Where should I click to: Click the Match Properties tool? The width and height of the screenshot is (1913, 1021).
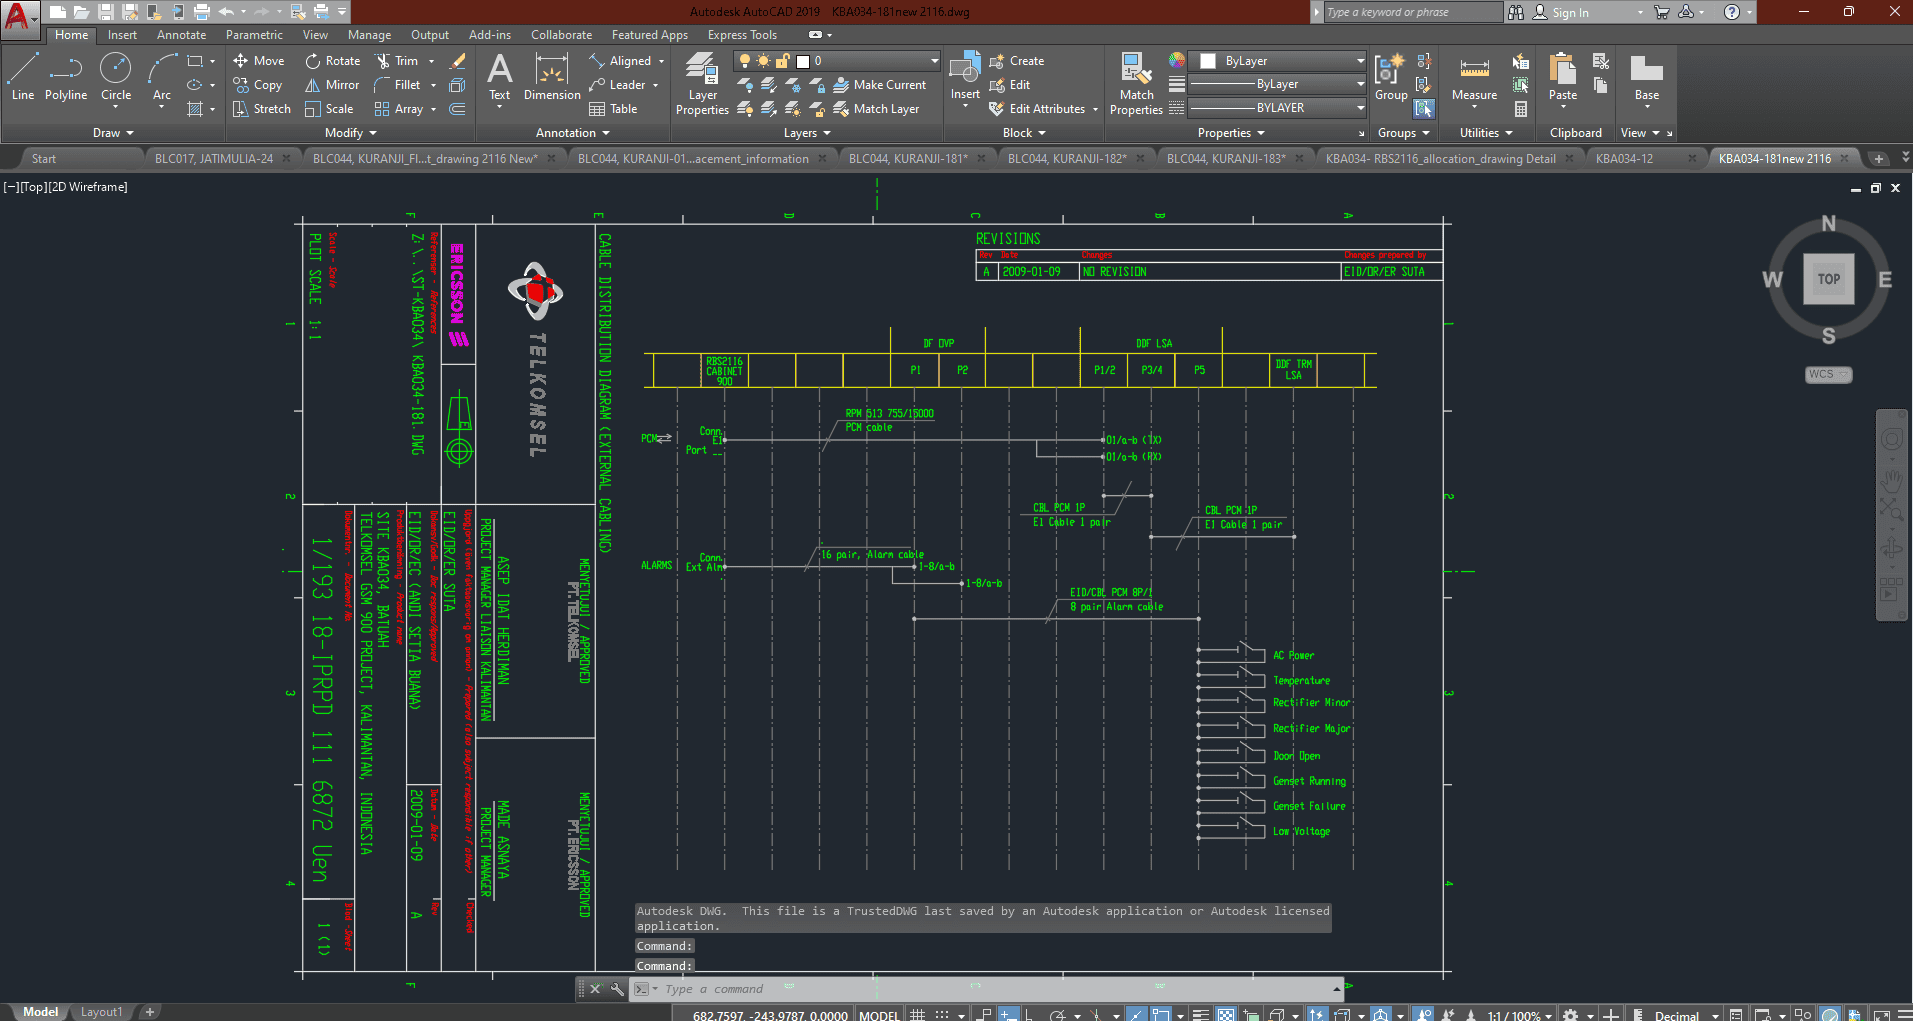1136,84
